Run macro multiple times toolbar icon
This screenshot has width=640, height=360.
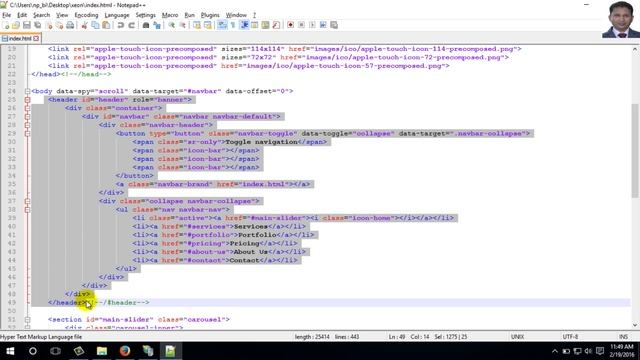[x=323, y=25]
